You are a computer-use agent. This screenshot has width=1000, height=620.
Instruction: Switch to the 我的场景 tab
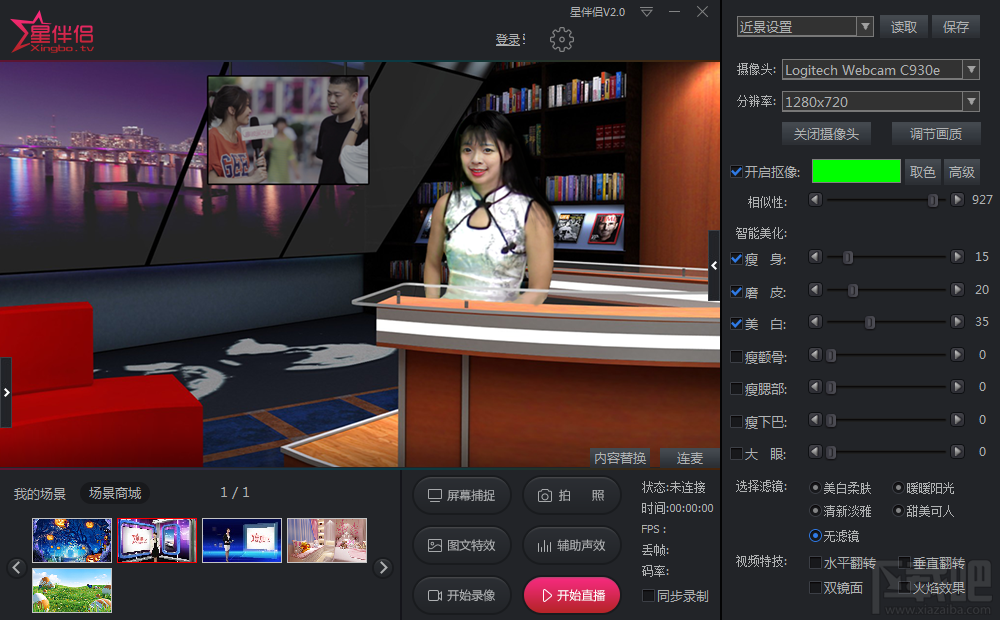(x=40, y=494)
